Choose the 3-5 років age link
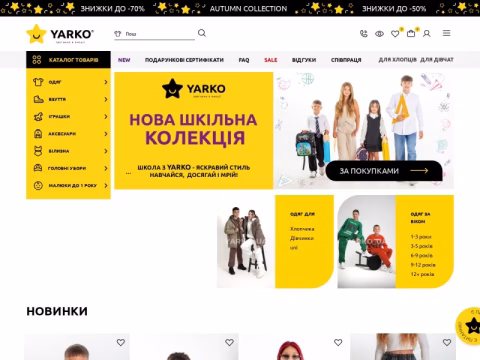480x360 pixels. tap(422, 246)
